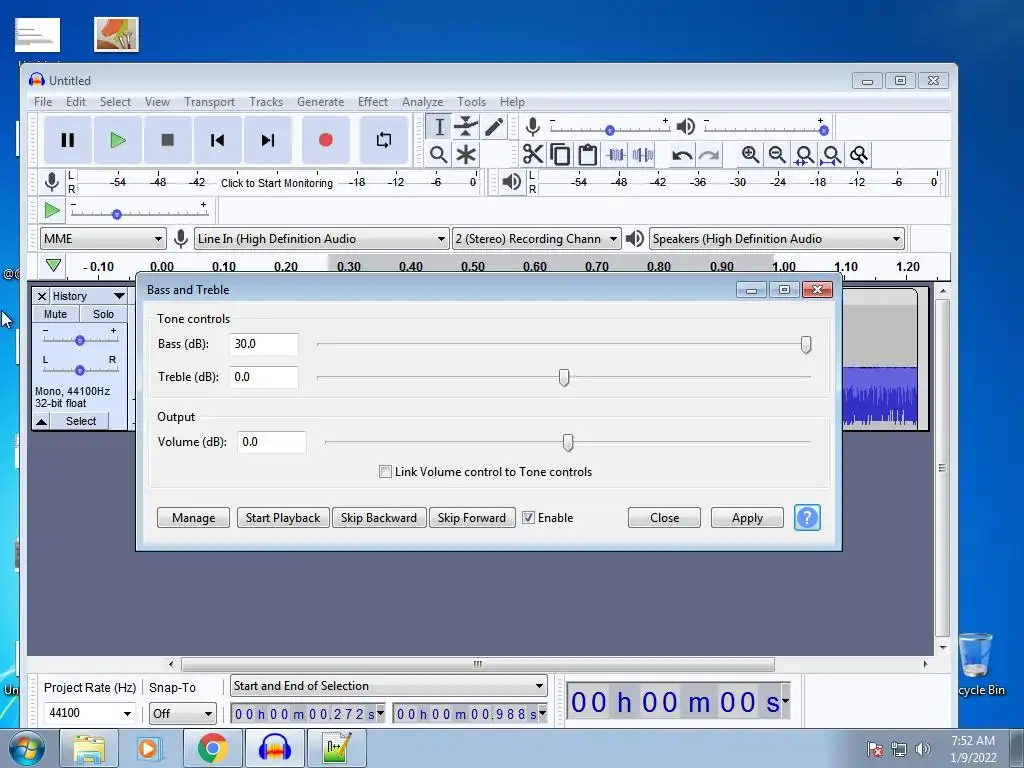Click the green timeline options triangle
Screen dimensions: 1024x768
click(54, 265)
